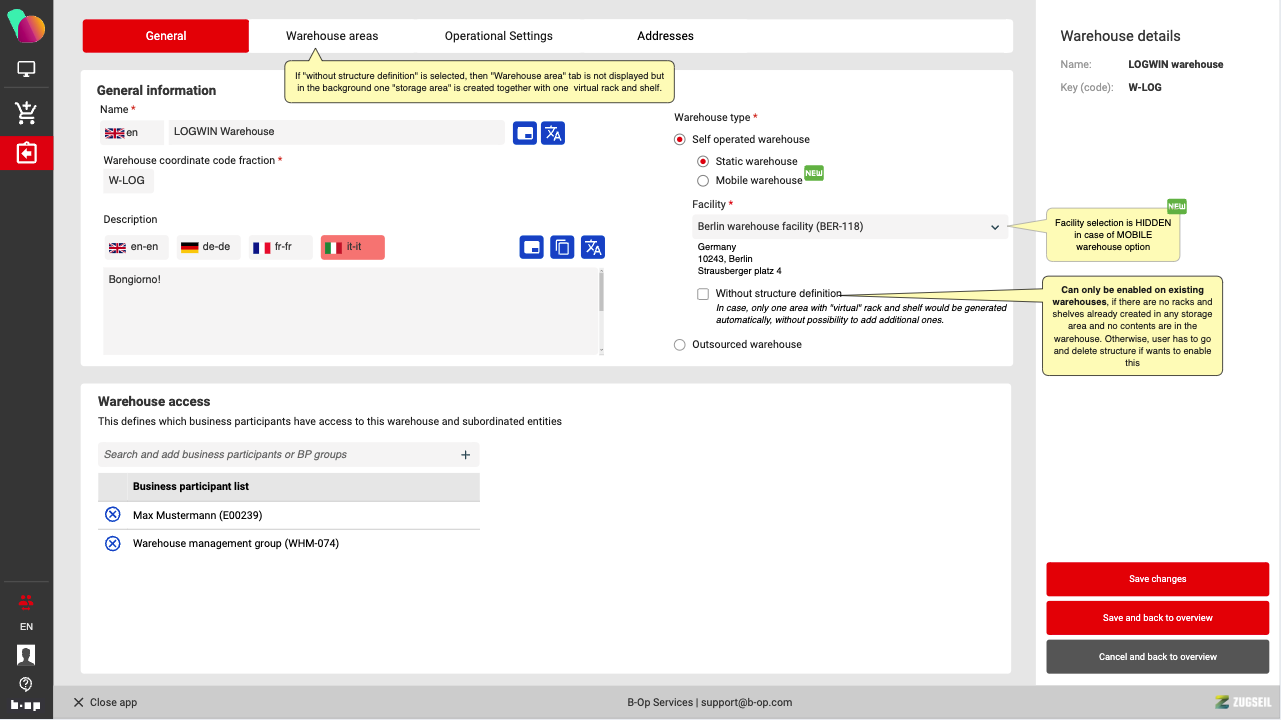The height and width of the screenshot is (720, 1281).
Task: Click the translate icon beside the Name field
Action: click(x=553, y=133)
